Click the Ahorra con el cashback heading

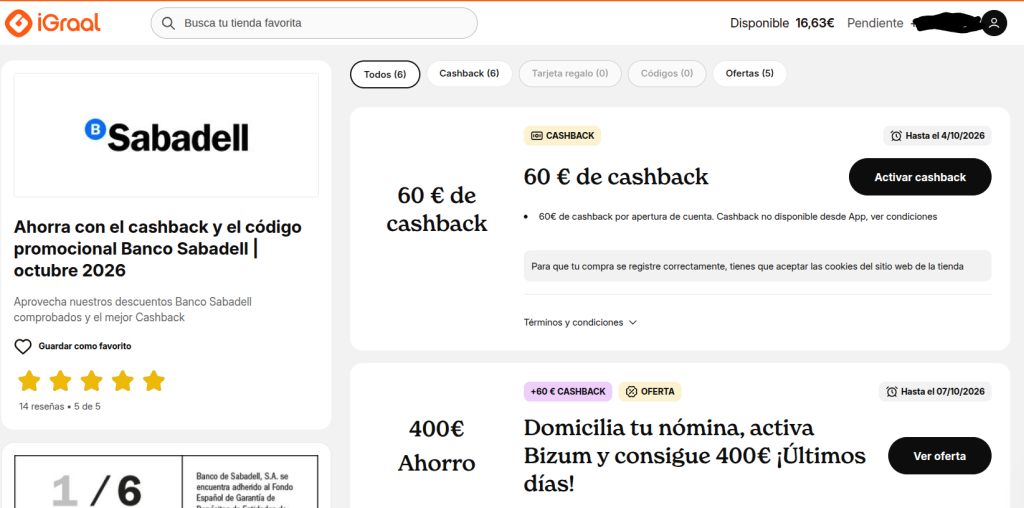pos(158,249)
